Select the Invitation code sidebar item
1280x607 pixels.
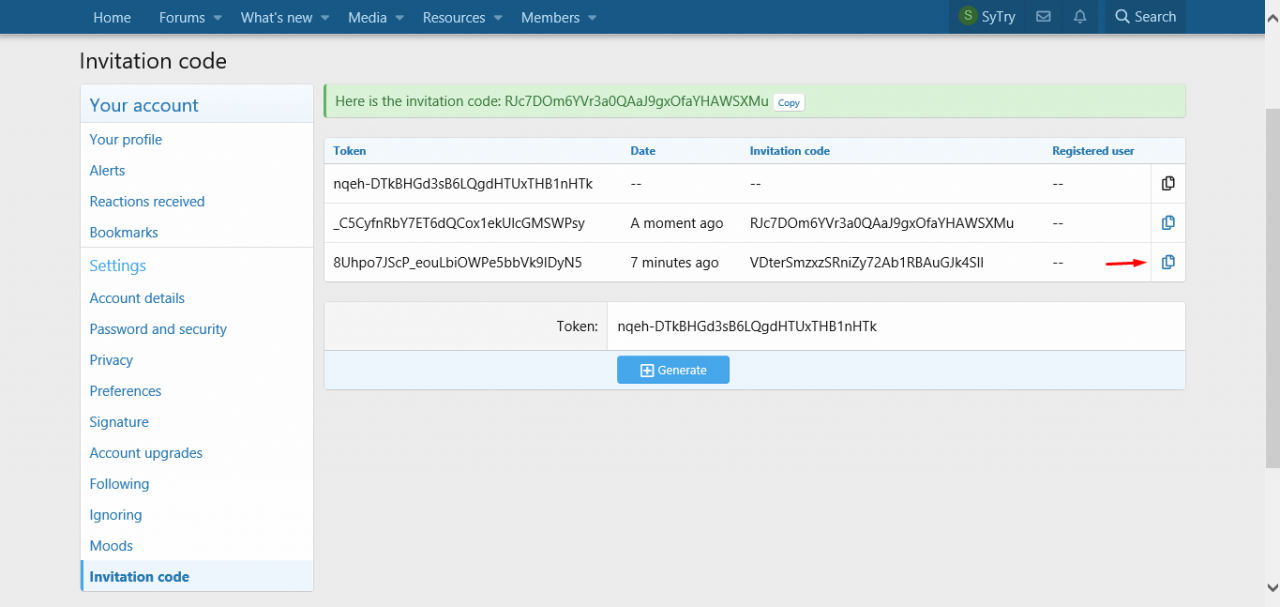(139, 577)
